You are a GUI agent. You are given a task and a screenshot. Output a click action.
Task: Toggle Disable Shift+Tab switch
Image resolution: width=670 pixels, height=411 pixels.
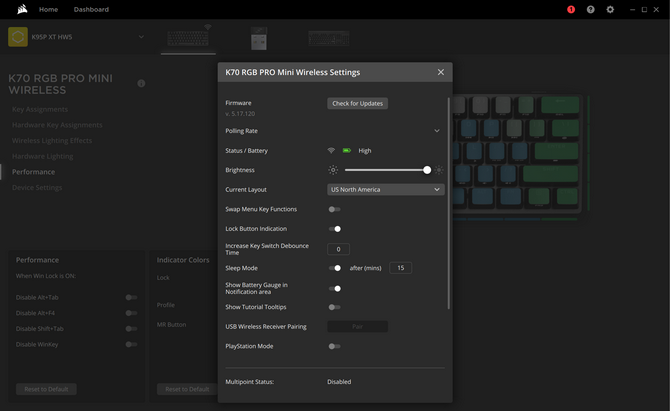pyautogui.click(x=132, y=329)
